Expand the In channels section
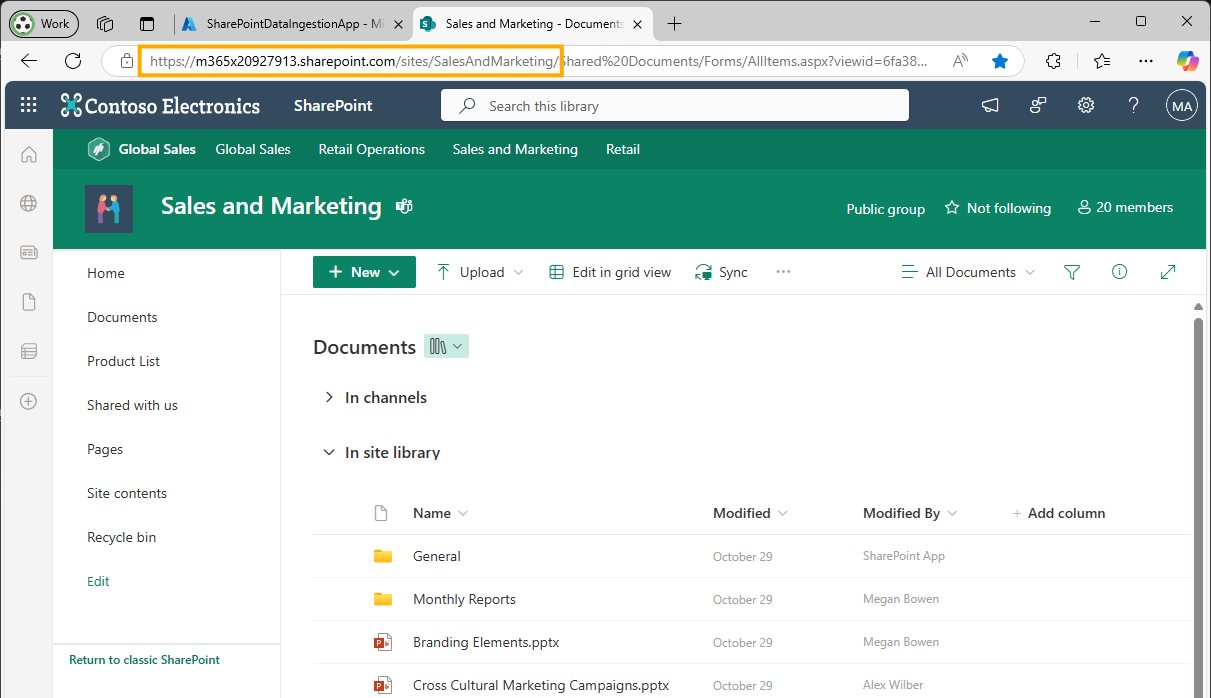This screenshot has width=1211, height=698. (329, 397)
